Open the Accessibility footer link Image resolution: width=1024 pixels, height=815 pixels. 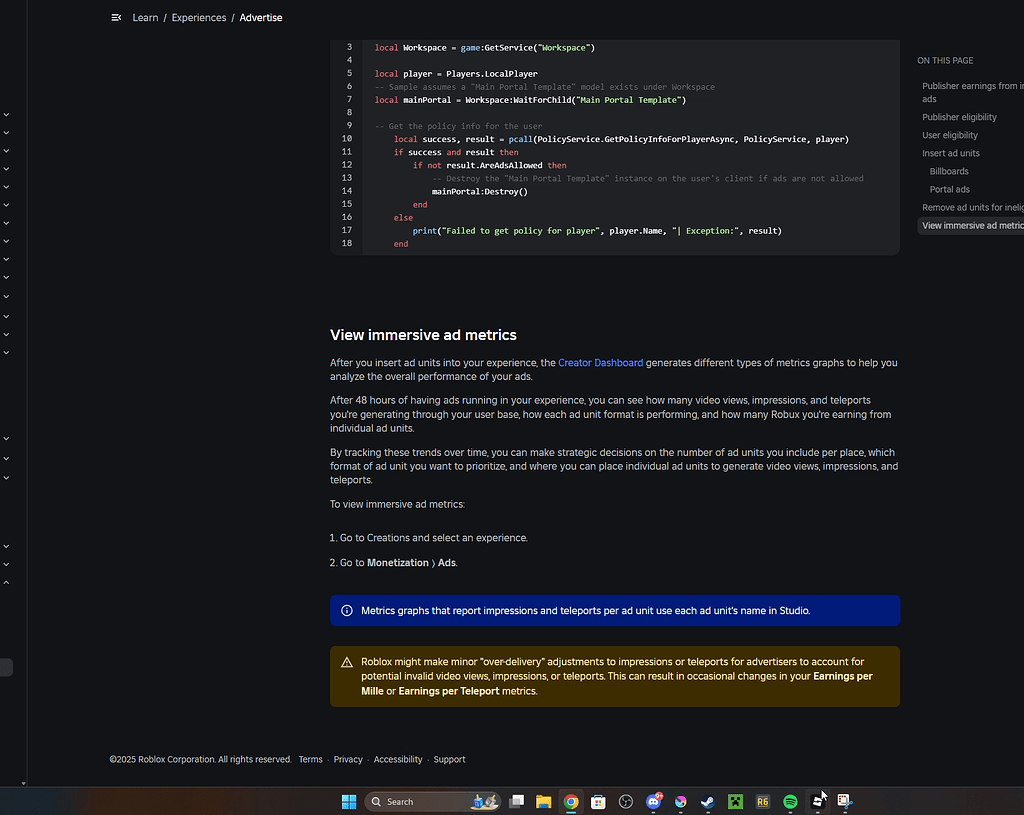tap(398, 759)
